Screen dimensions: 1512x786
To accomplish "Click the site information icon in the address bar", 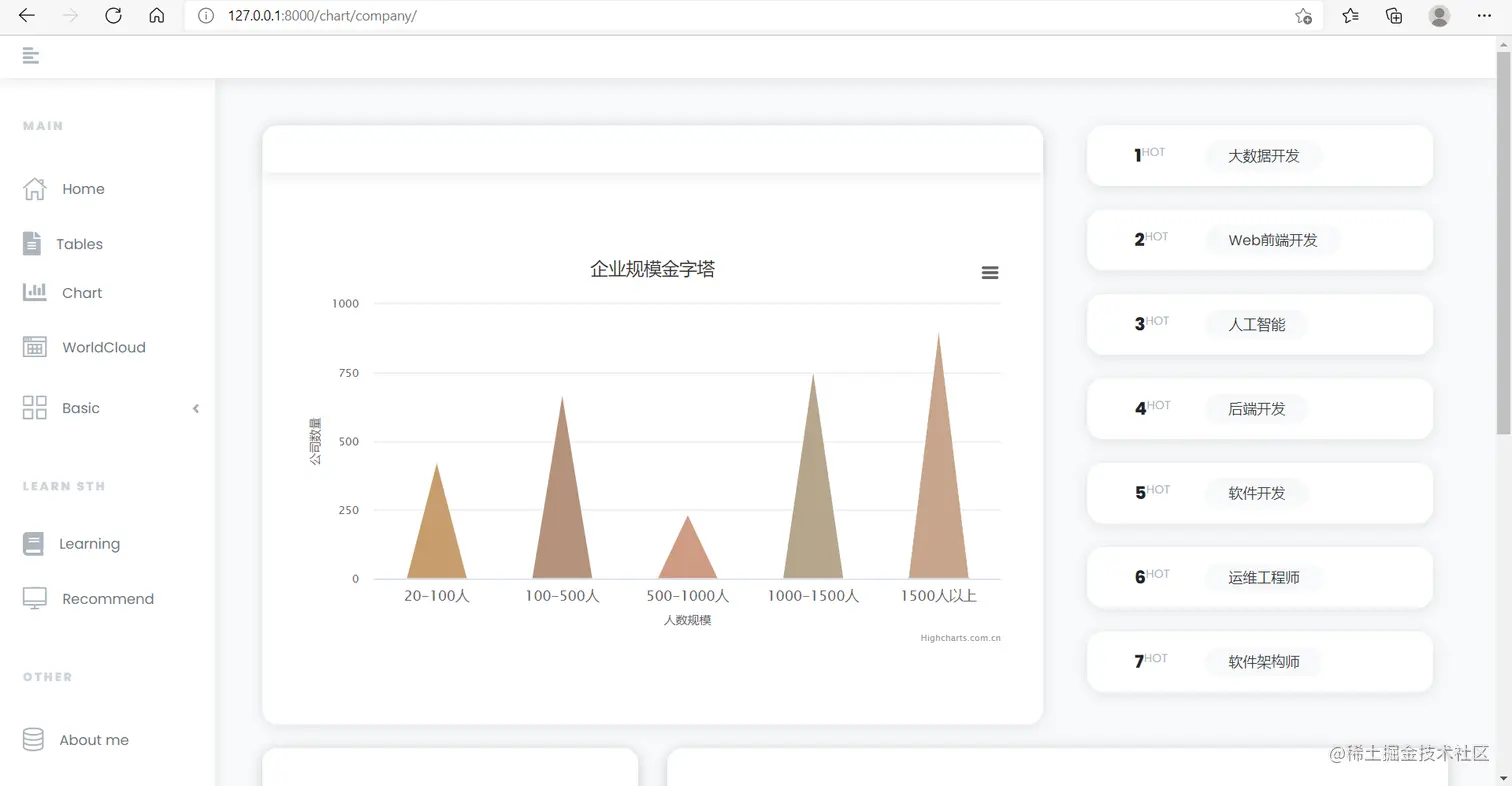I will (x=206, y=16).
